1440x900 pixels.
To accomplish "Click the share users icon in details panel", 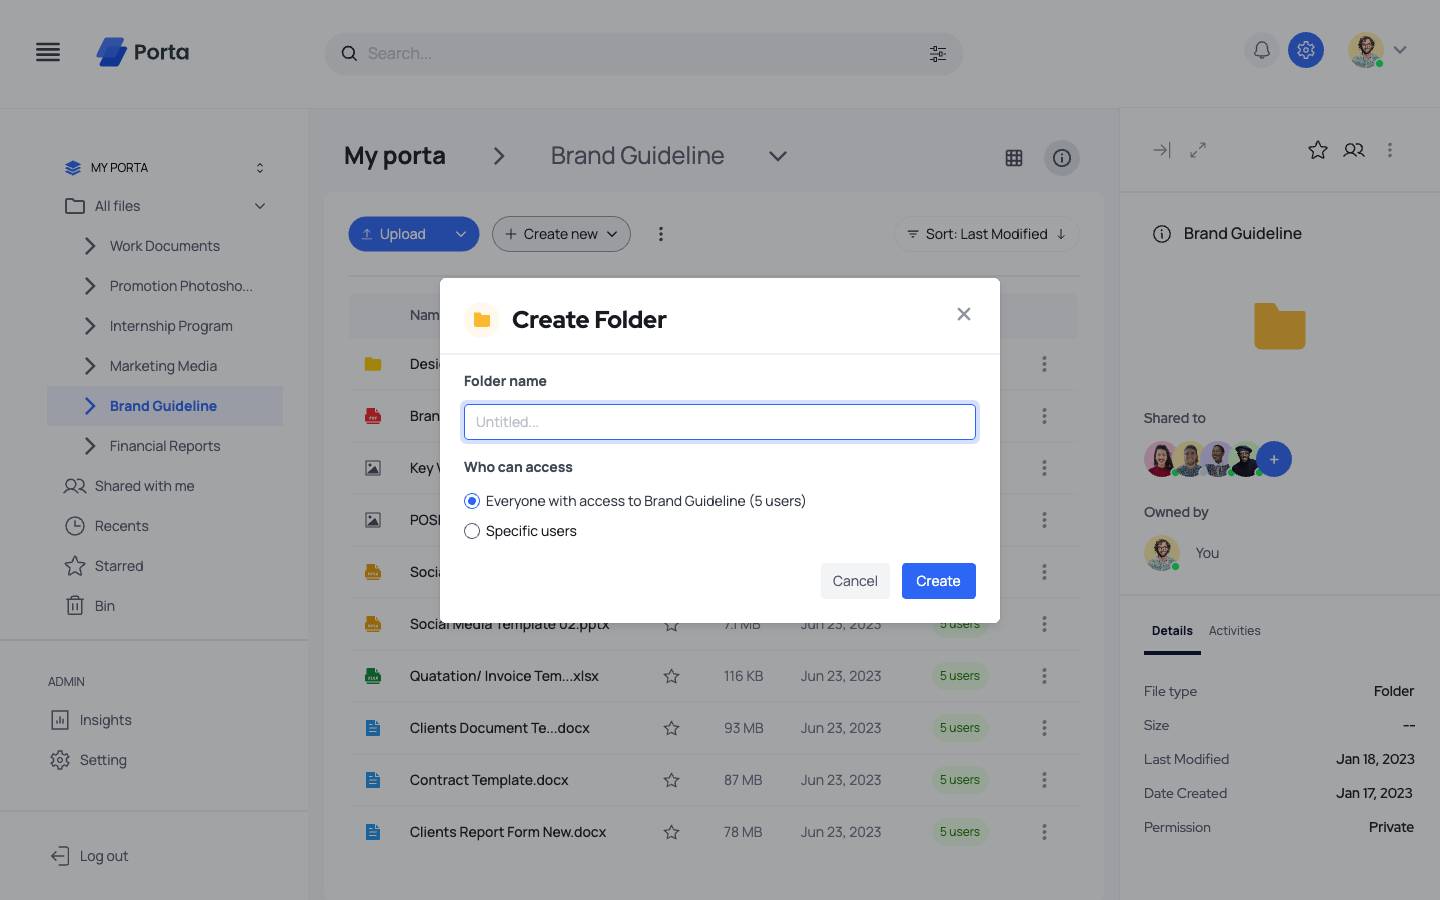I will 1353,150.
